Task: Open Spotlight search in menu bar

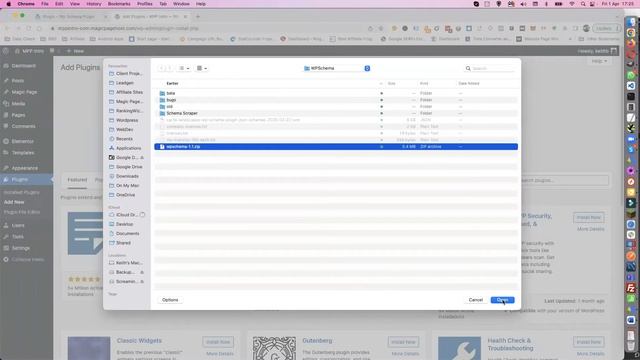Action: coord(583,4)
